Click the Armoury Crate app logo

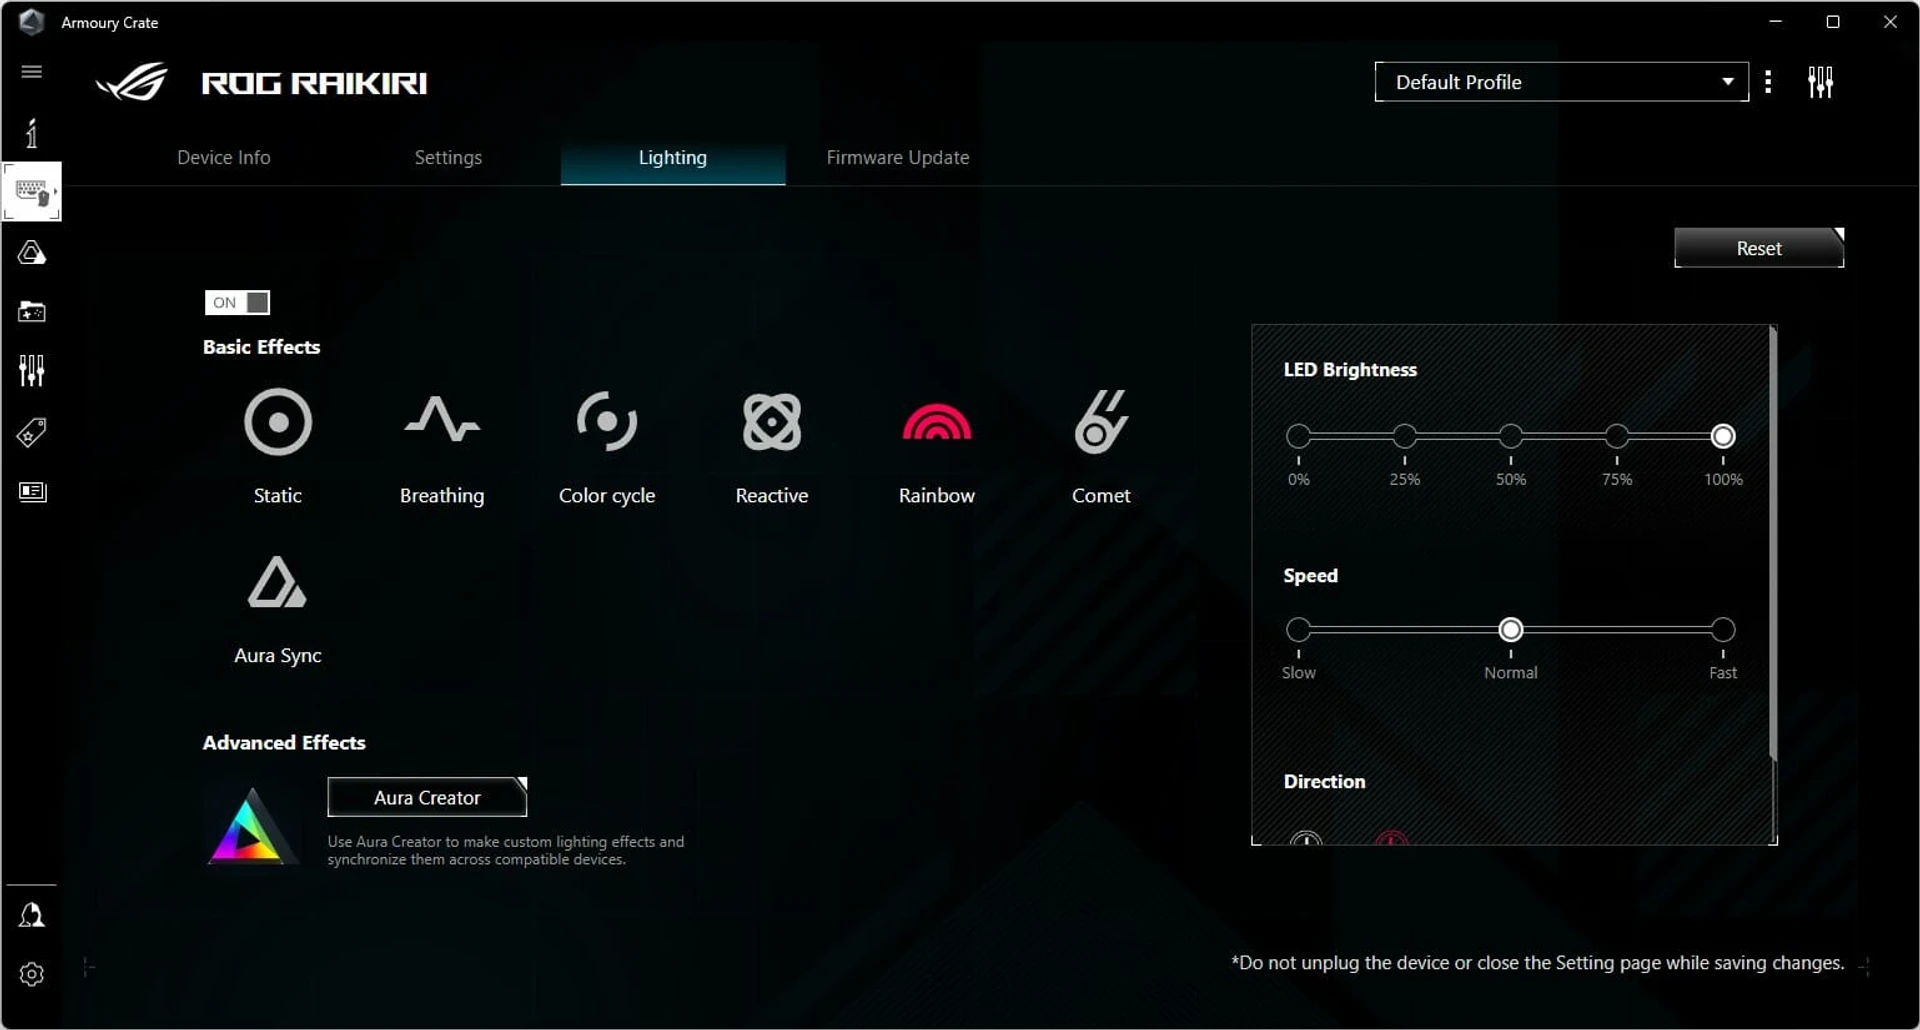[x=32, y=22]
